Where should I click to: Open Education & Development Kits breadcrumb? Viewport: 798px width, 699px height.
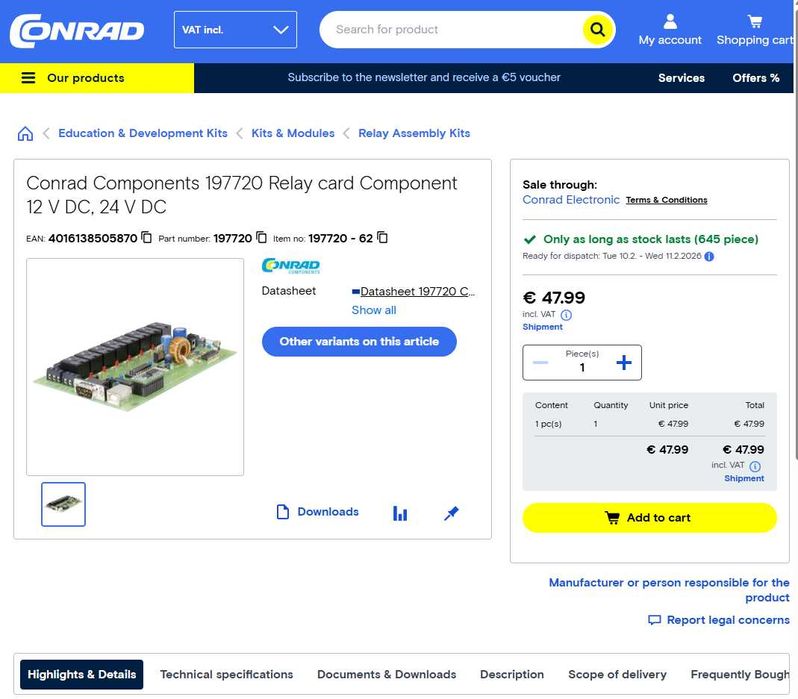tap(142, 133)
